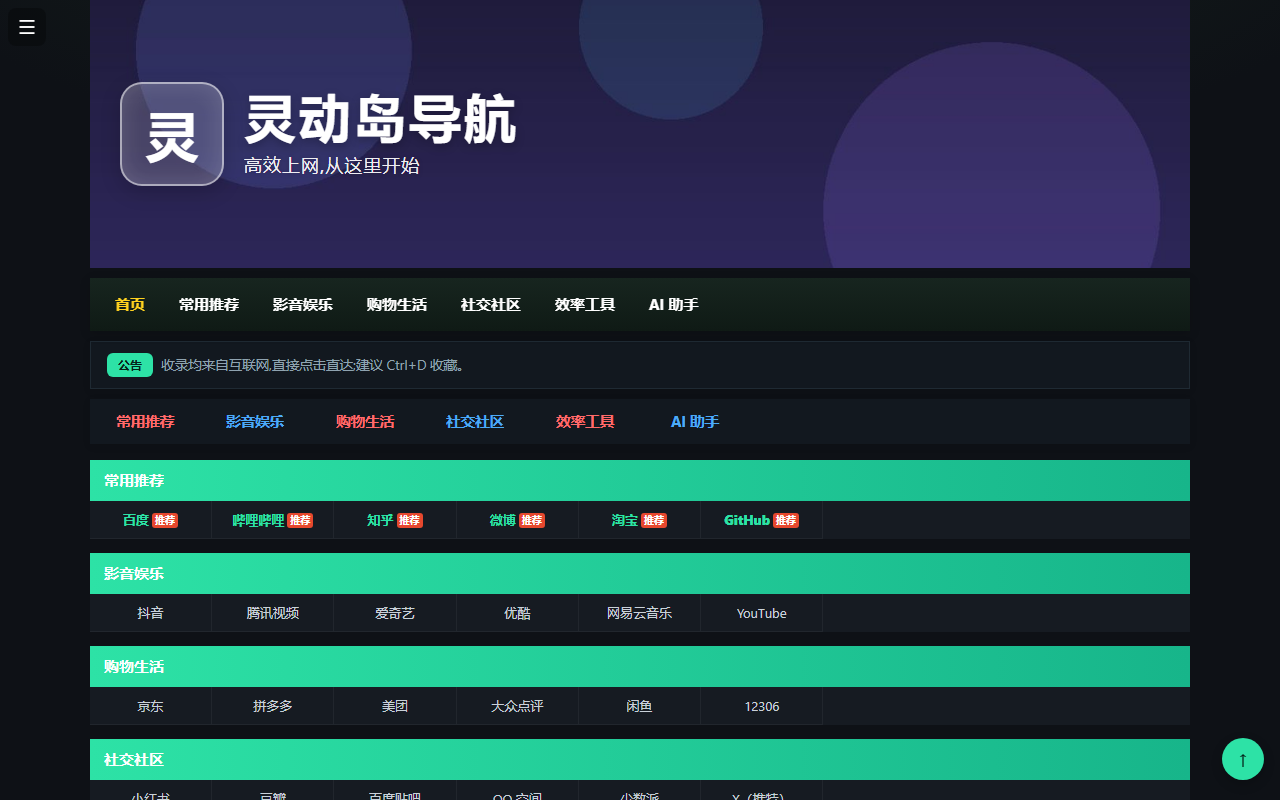This screenshot has height=800, width=1280.
Task: Open the YouTube link
Action: click(762, 613)
